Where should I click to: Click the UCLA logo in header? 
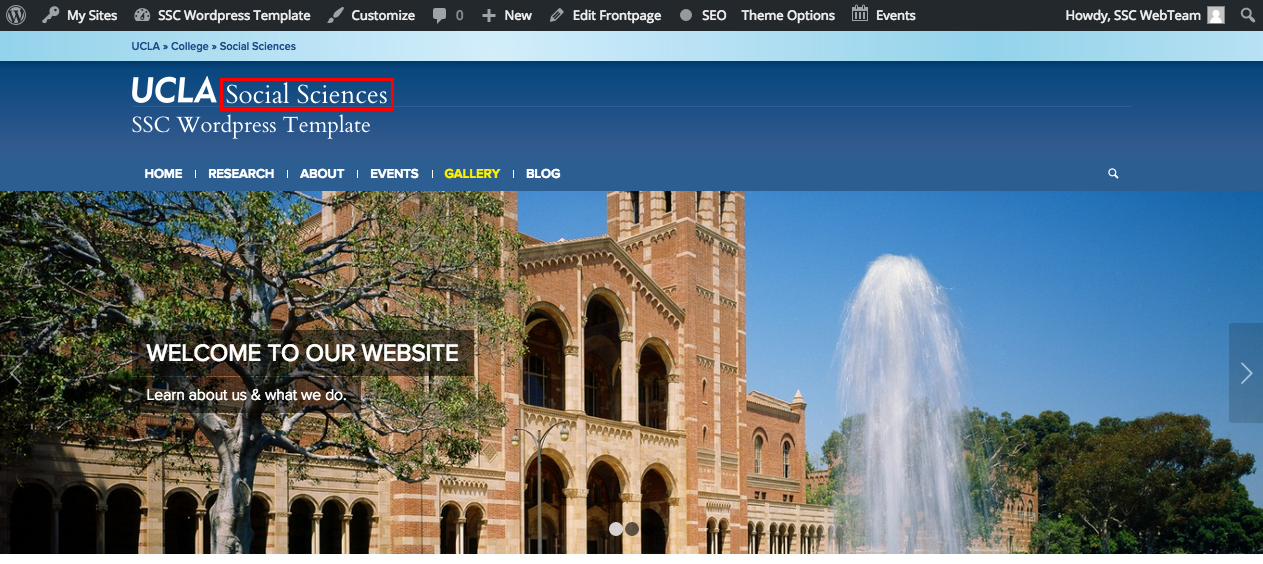coord(173,91)
